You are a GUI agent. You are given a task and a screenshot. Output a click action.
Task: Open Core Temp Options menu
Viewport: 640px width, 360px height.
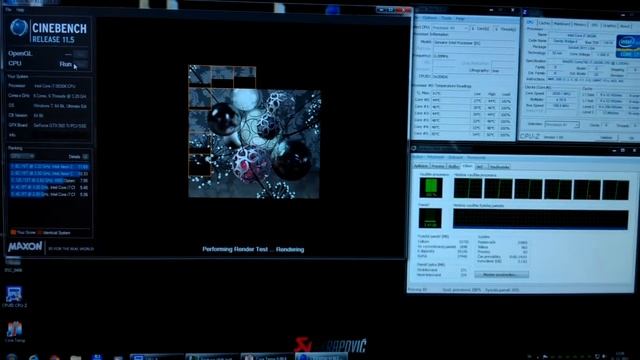pyautogui.click(x=429, y=18)
